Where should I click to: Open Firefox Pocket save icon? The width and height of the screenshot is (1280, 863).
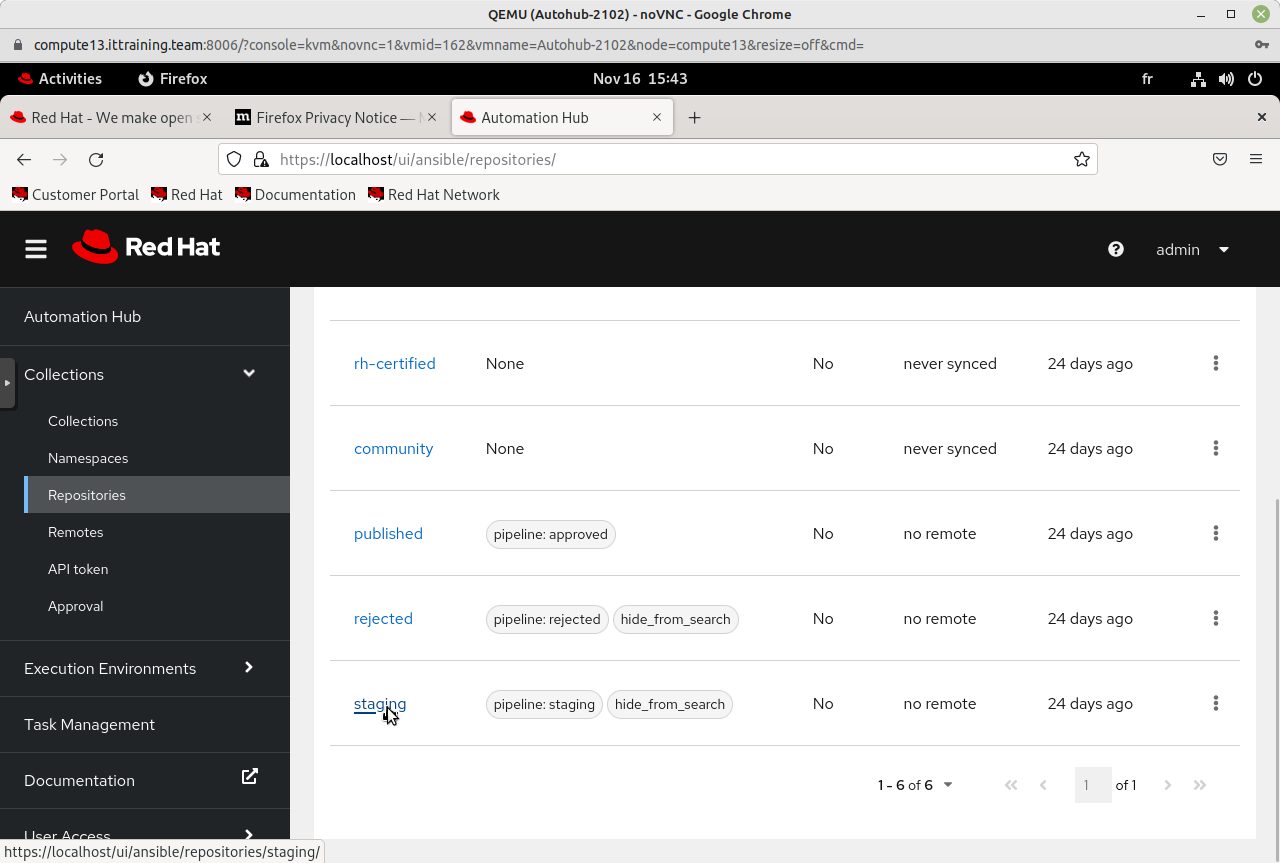click(1220, 159)
